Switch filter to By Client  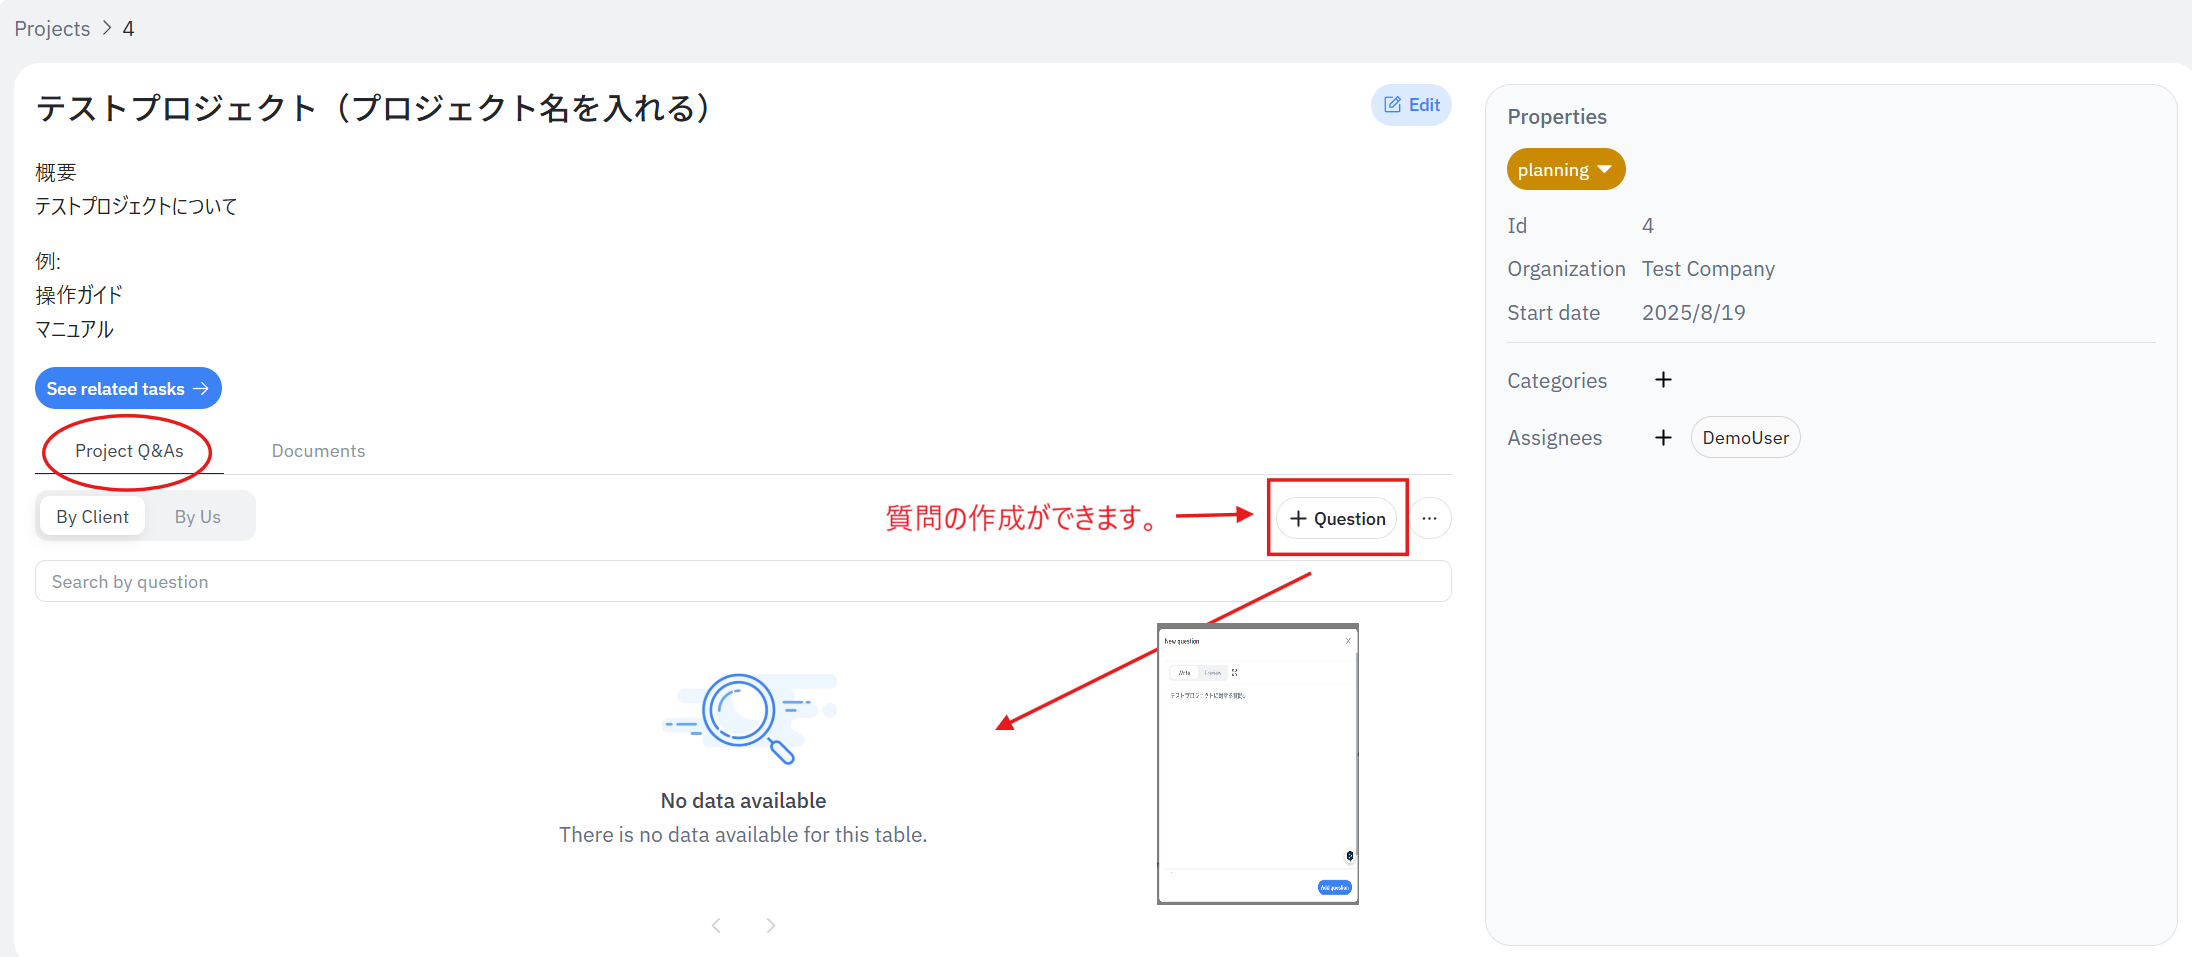click(x=92, y=517)
